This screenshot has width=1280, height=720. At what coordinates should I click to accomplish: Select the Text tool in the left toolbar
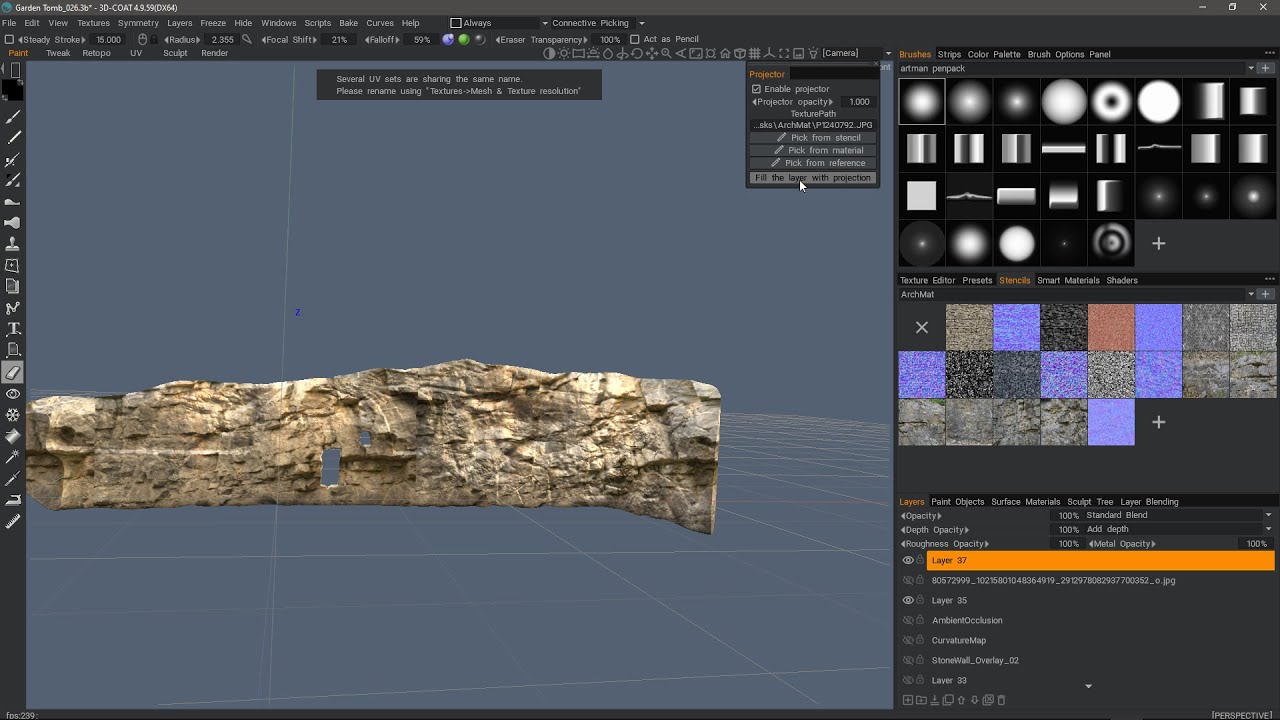[x=12, y=328]
